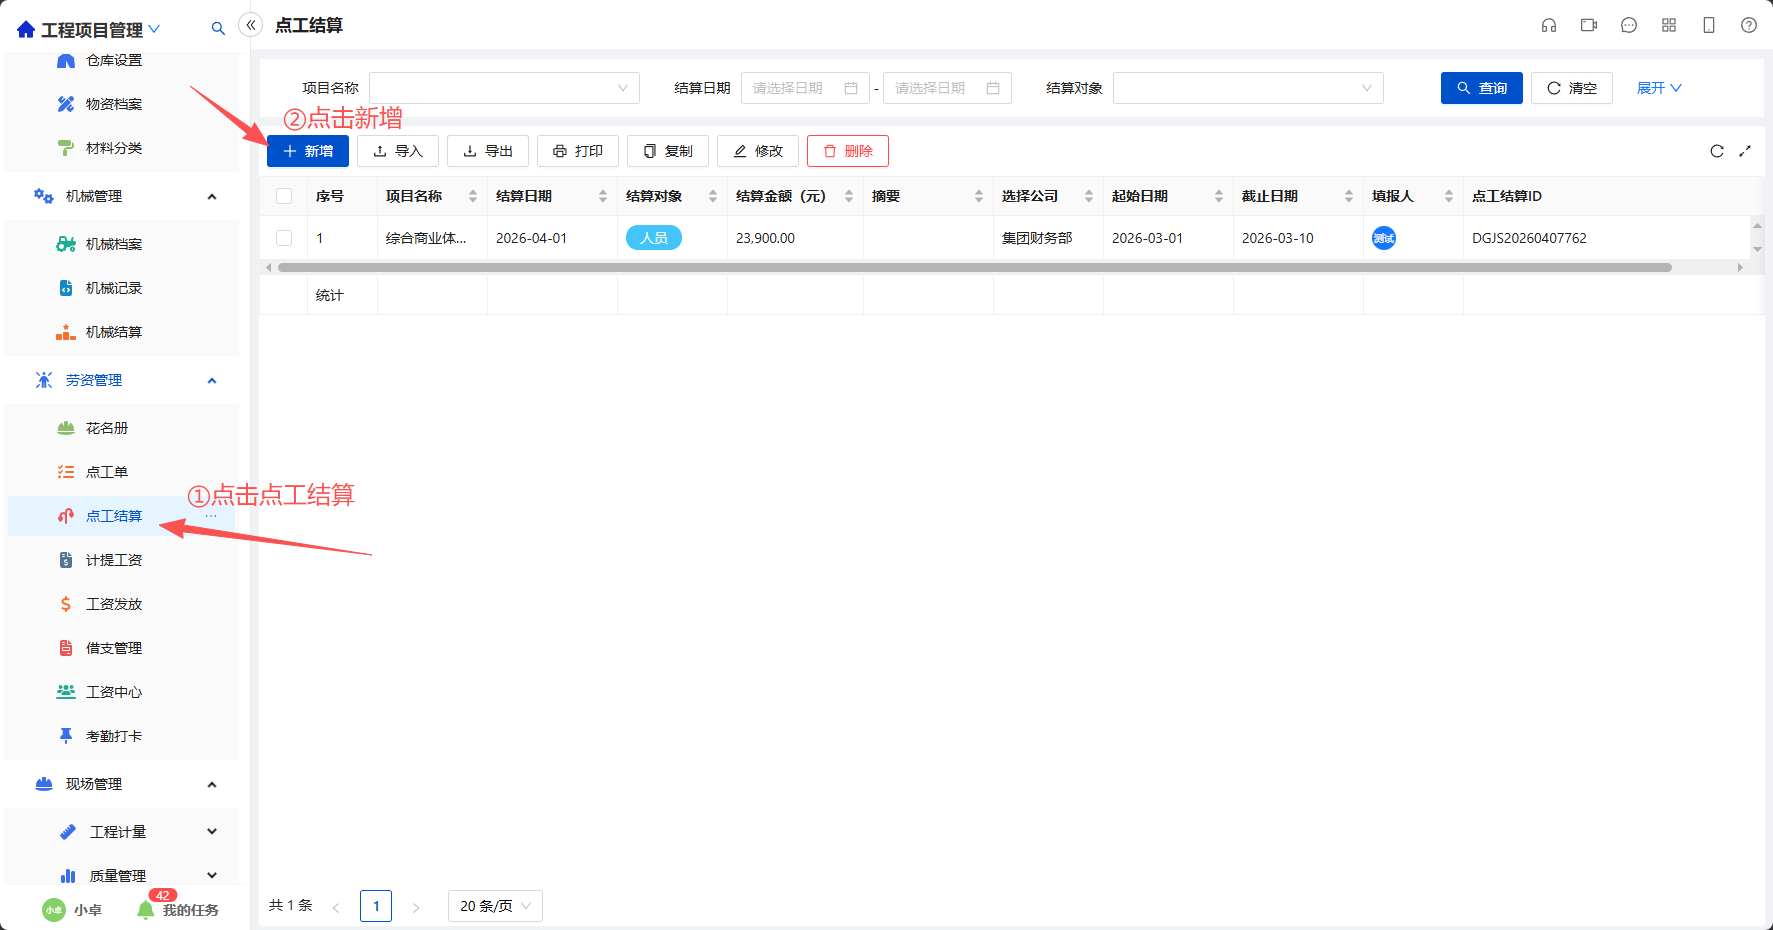The image size is (1773, 930).
Task: Sort by 截止日期 column arrows
Action: tap(1349, 196)
